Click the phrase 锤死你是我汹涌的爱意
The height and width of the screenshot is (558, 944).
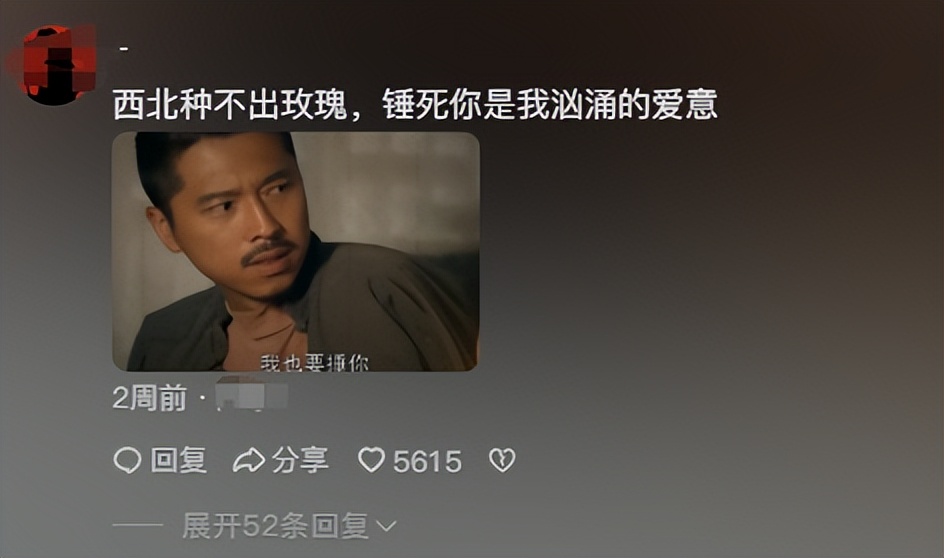550,104
